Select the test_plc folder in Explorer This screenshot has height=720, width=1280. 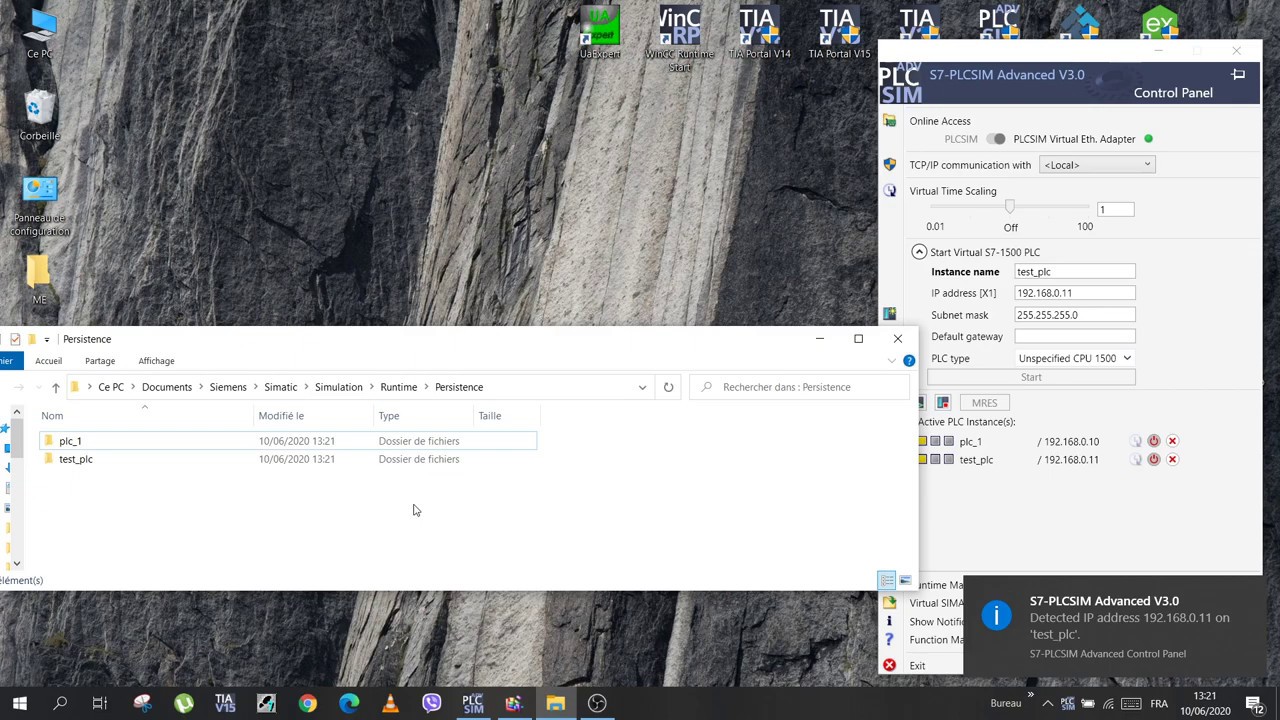[x=288, y=459]
